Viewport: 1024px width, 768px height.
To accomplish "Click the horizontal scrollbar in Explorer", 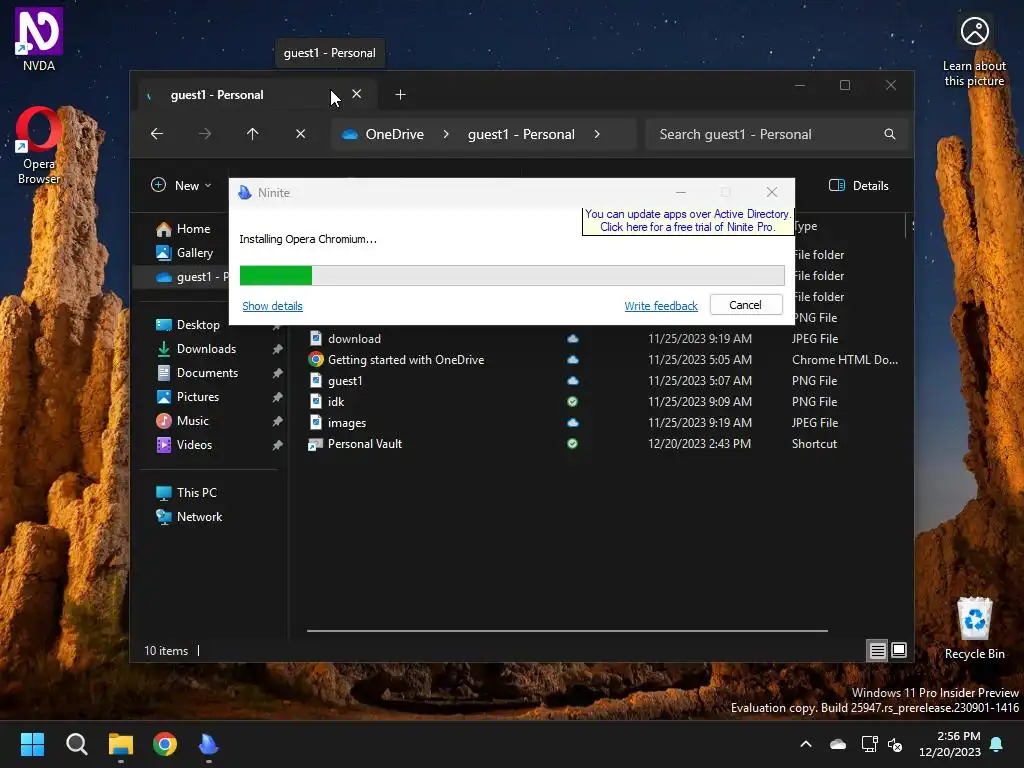I will tap(568, 631).
